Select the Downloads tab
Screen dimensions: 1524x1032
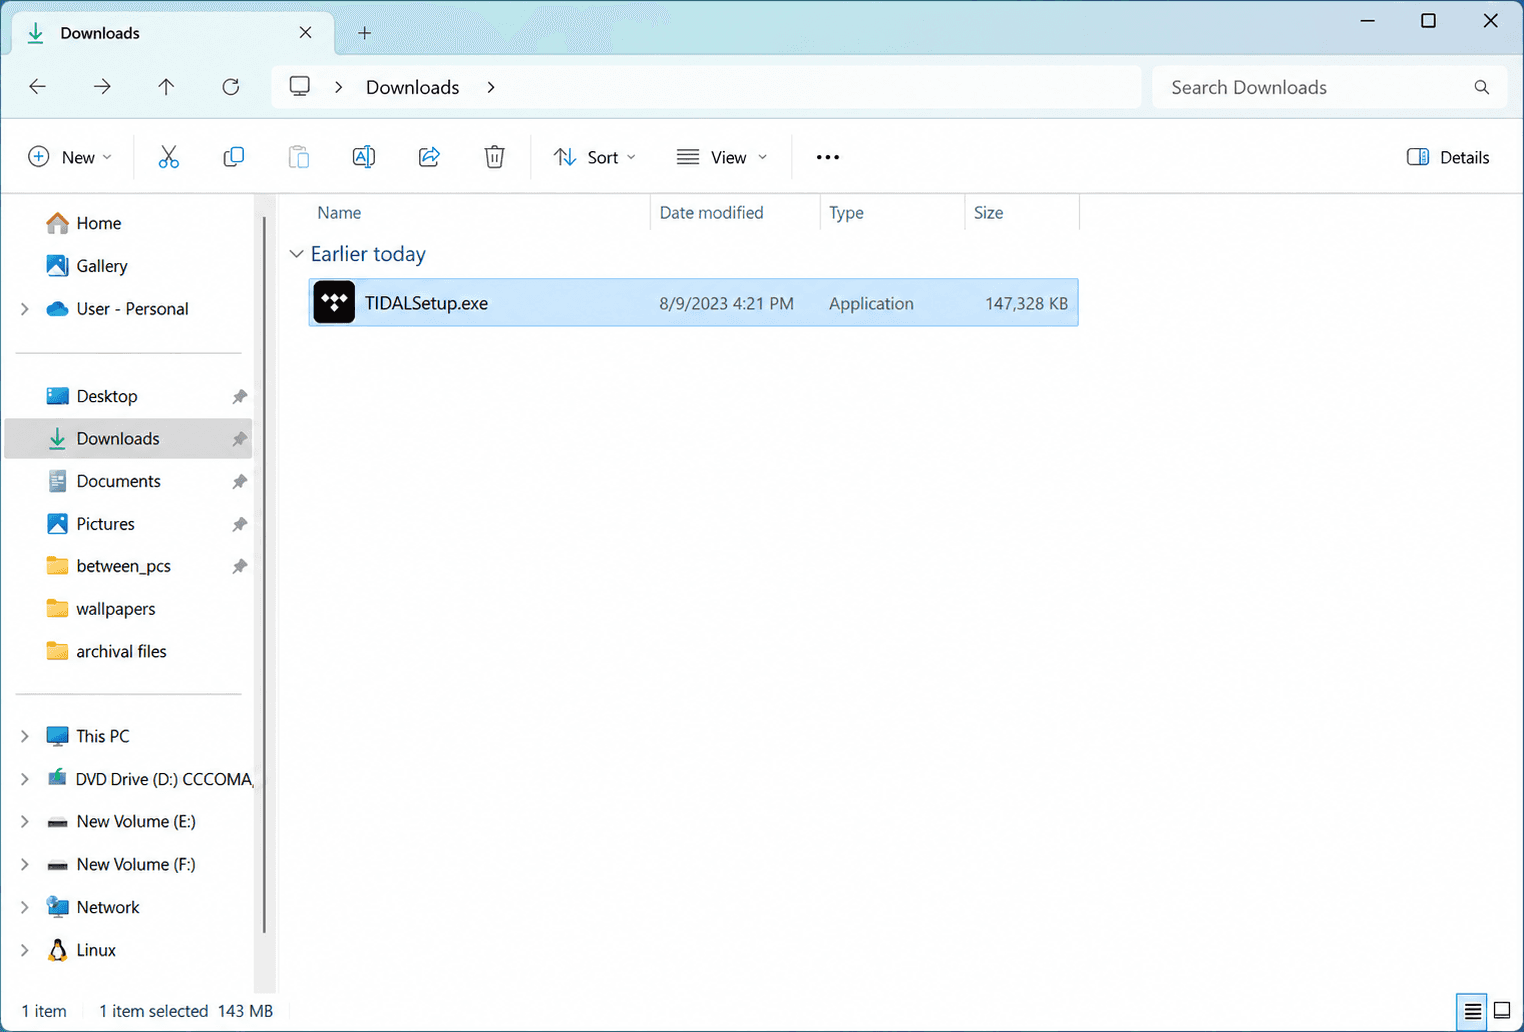170,33
